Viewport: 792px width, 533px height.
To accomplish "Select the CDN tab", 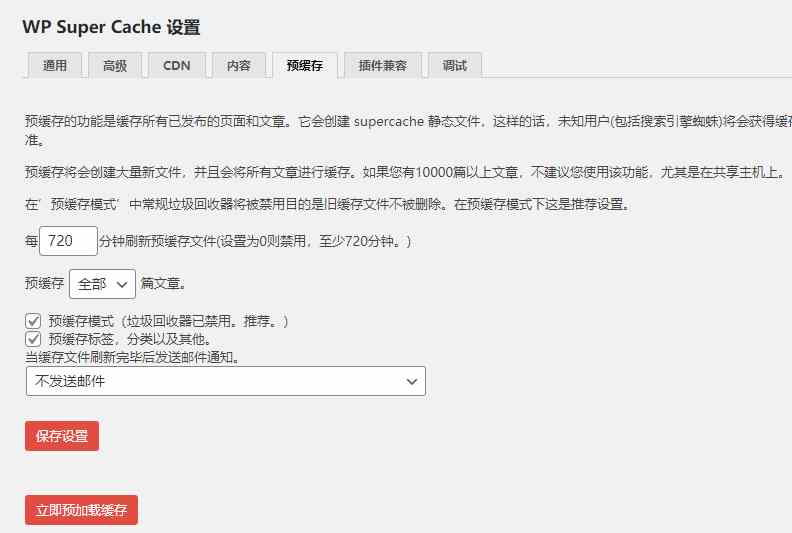I will click(177, 65).
